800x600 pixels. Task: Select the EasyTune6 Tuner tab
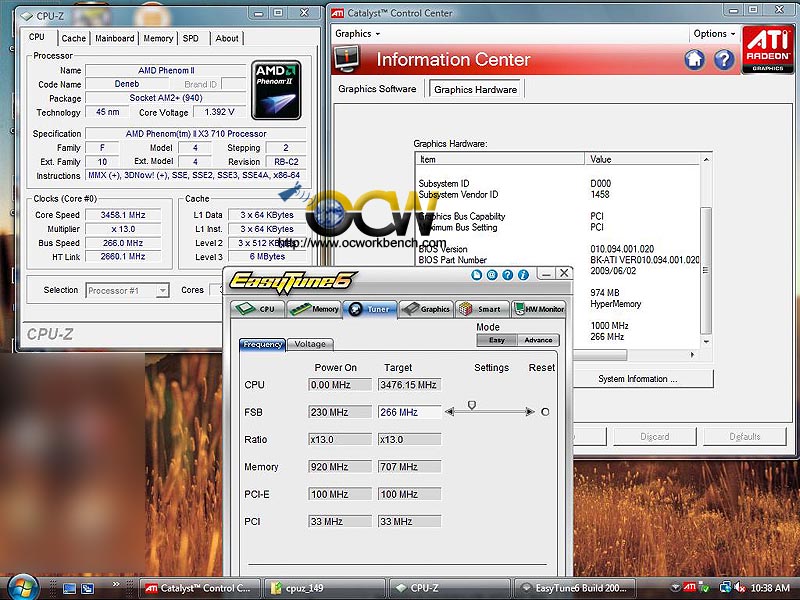coord(369,309)
